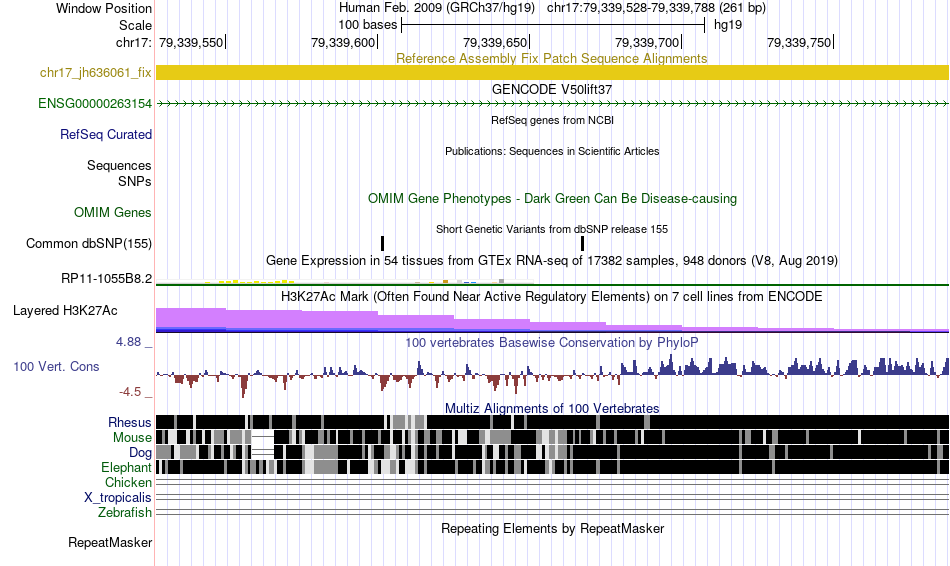Select the Mouse alignment row label

(x=132, y=438)
